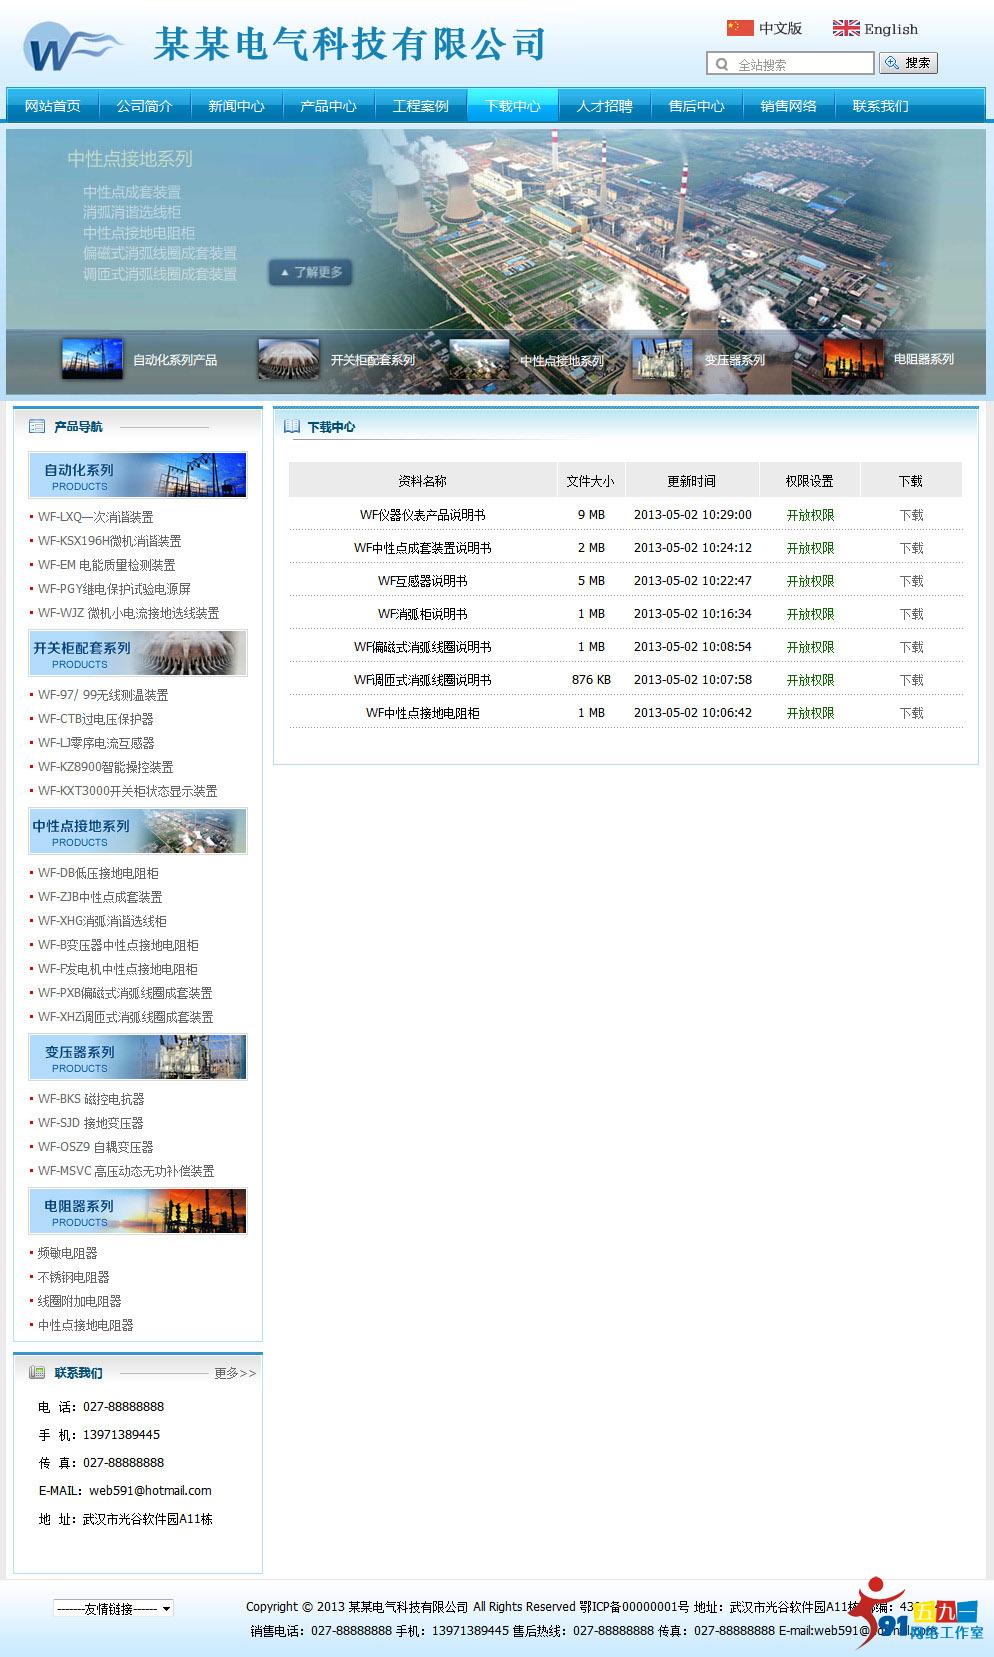Open 电阻器系列 PRODUCTS sidebar banner
This screenshot has width=994, height=1657.
click(138, 1211)
